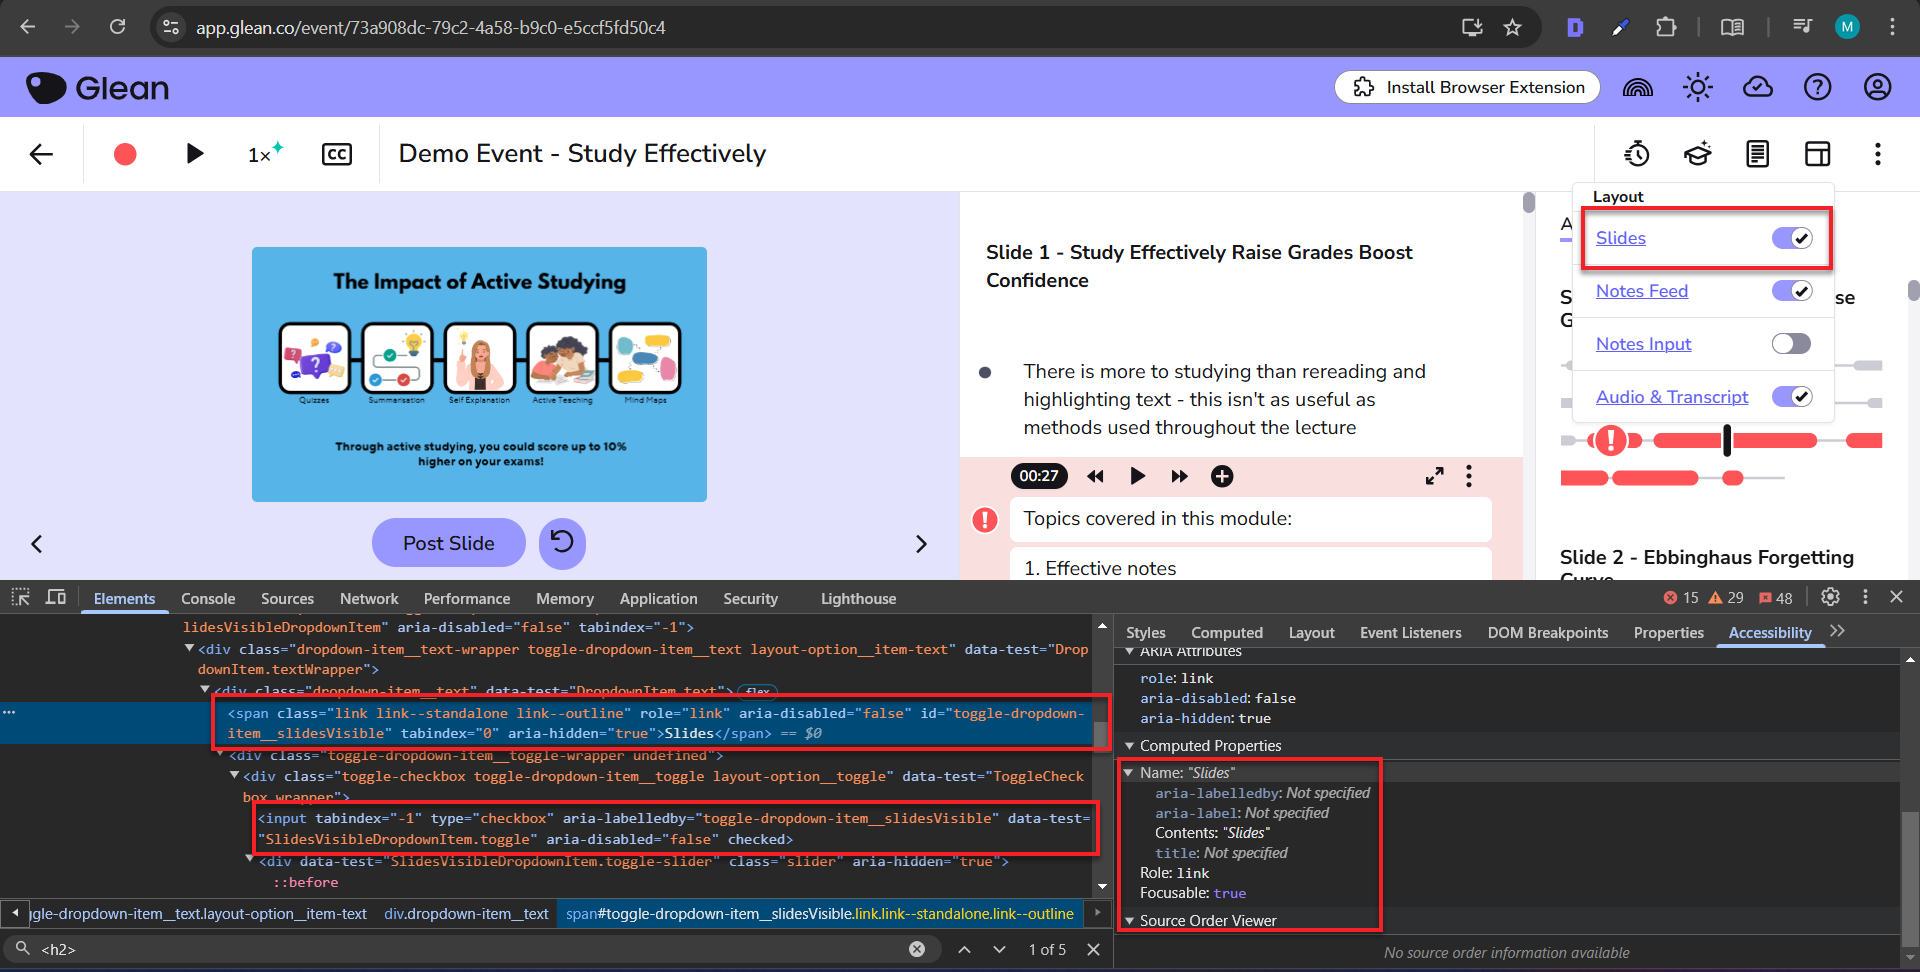Click the graduation cap icon
Image resolution: width=1920 pixels, height=972 pixels.
click(x=1697, y=154)
